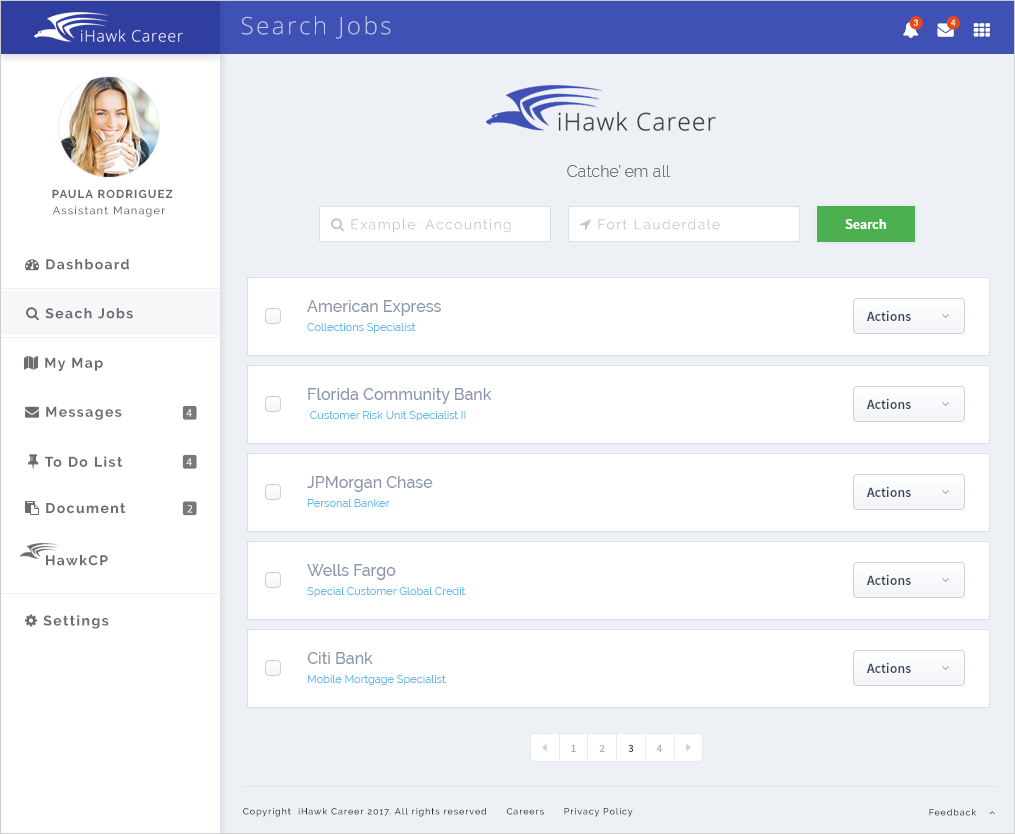The width and height of the screenshot is (1015, 834).
Task: Select Seach Jobs menu item
Action: pyautogui.click(x=110, y=314)
